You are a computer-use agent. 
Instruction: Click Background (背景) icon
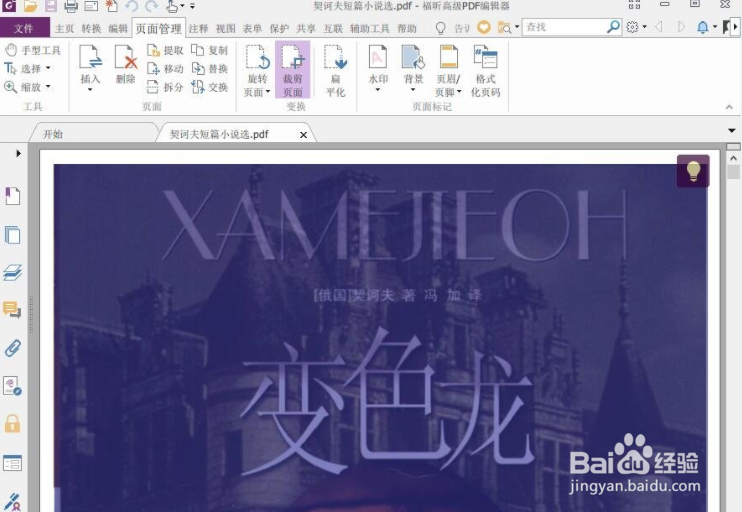413,65
